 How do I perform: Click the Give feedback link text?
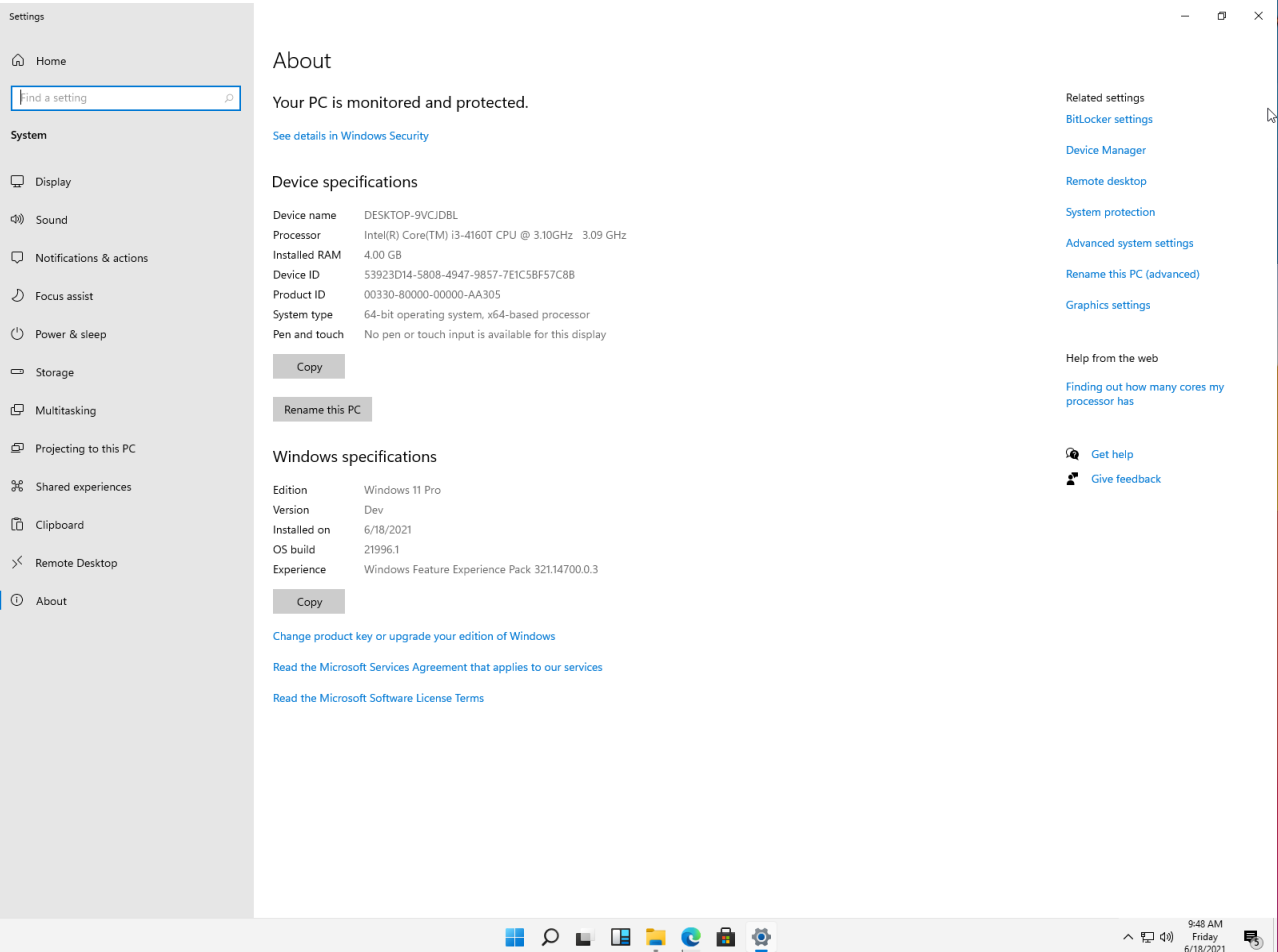point(1126,479)
